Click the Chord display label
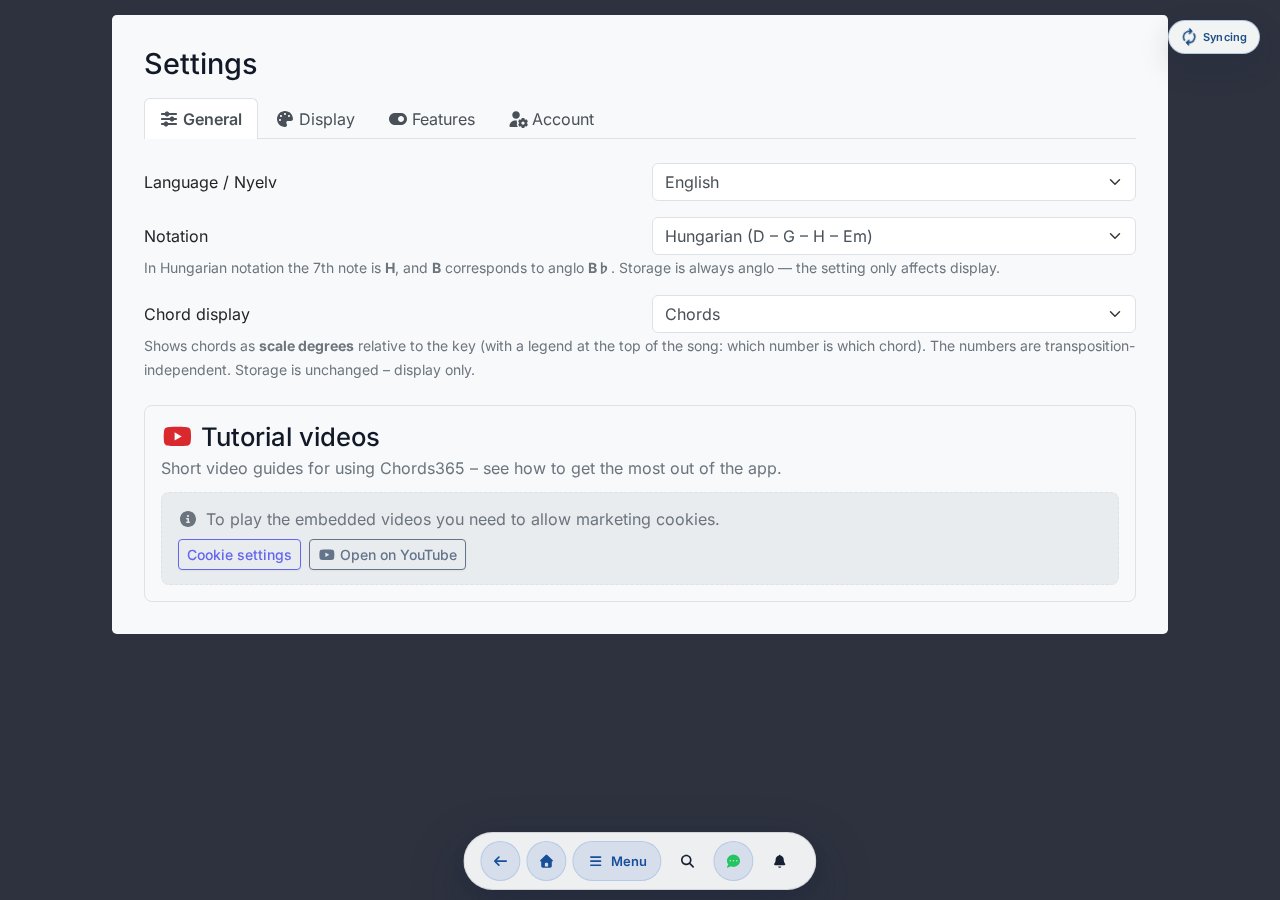 (197, 314)
